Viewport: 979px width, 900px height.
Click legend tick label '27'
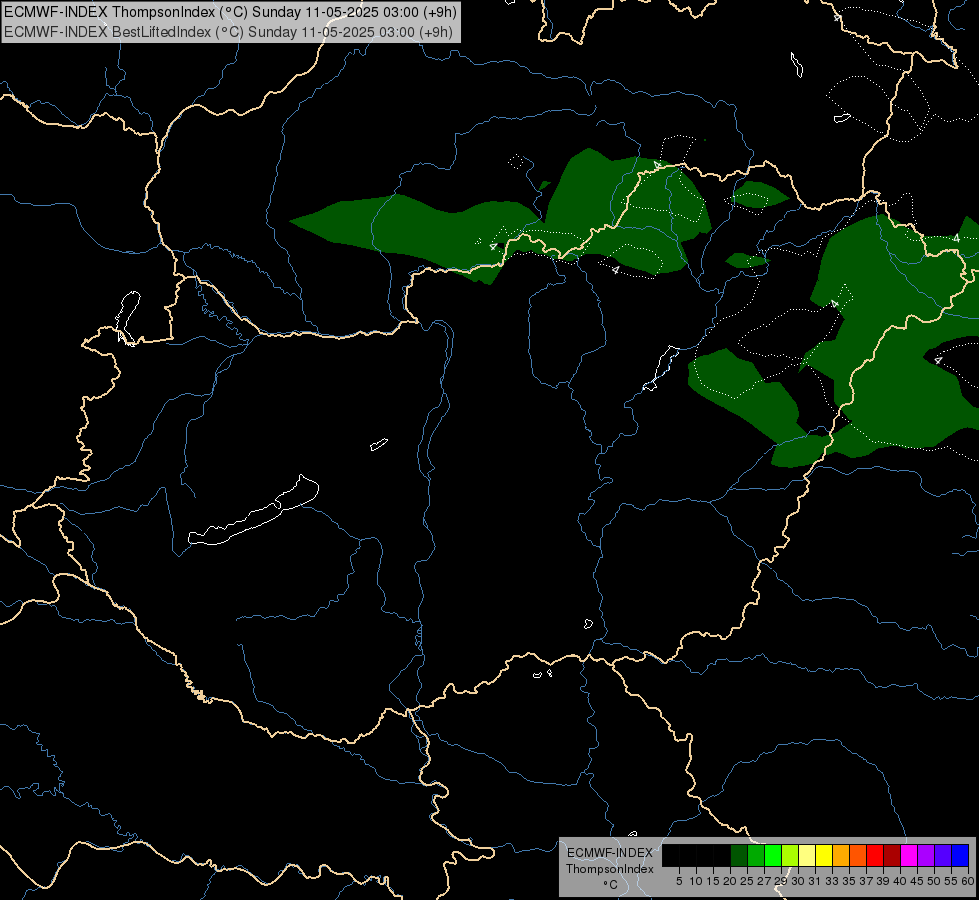764,881
